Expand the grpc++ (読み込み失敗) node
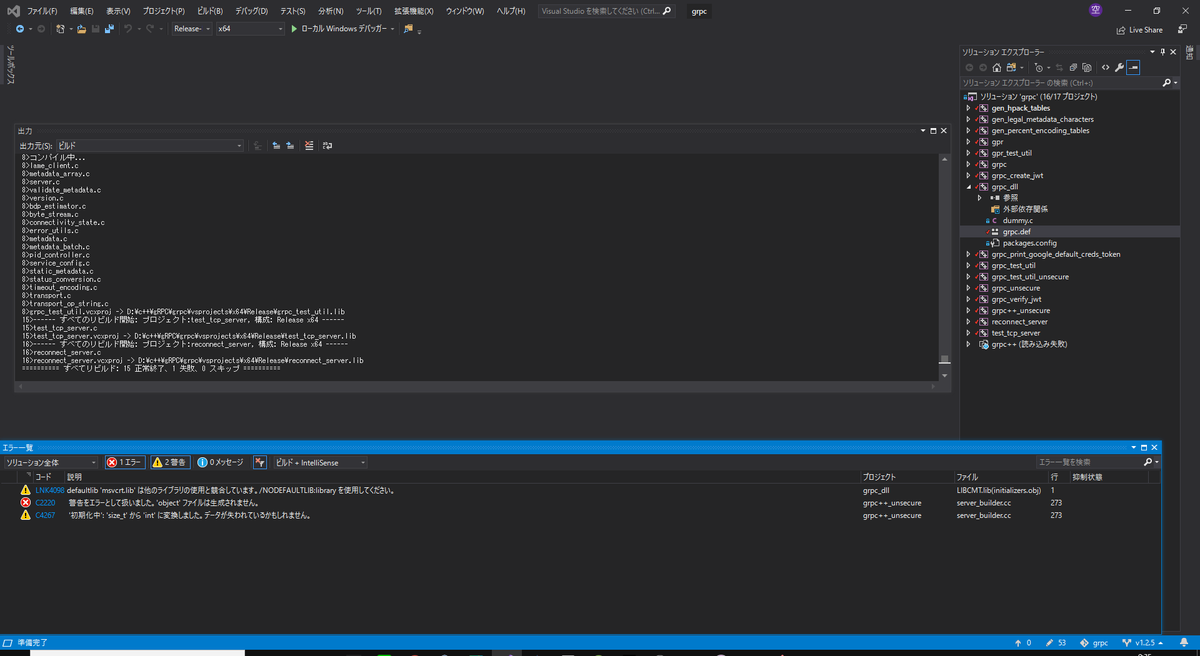 tap(968, 344)
